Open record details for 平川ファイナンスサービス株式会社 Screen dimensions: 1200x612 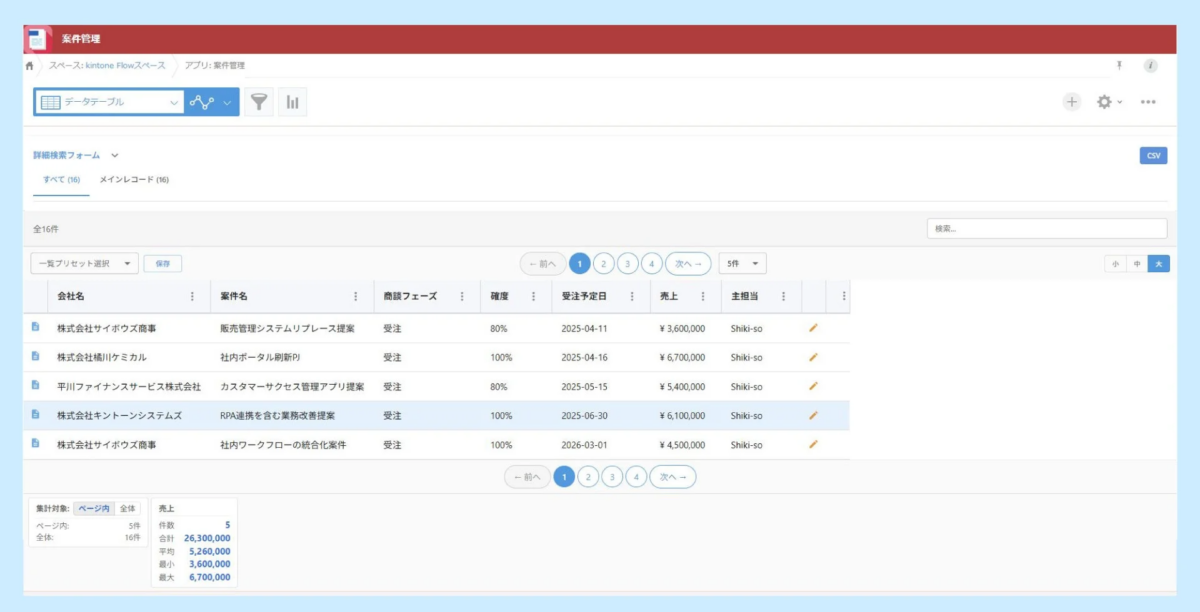(35, 385)
